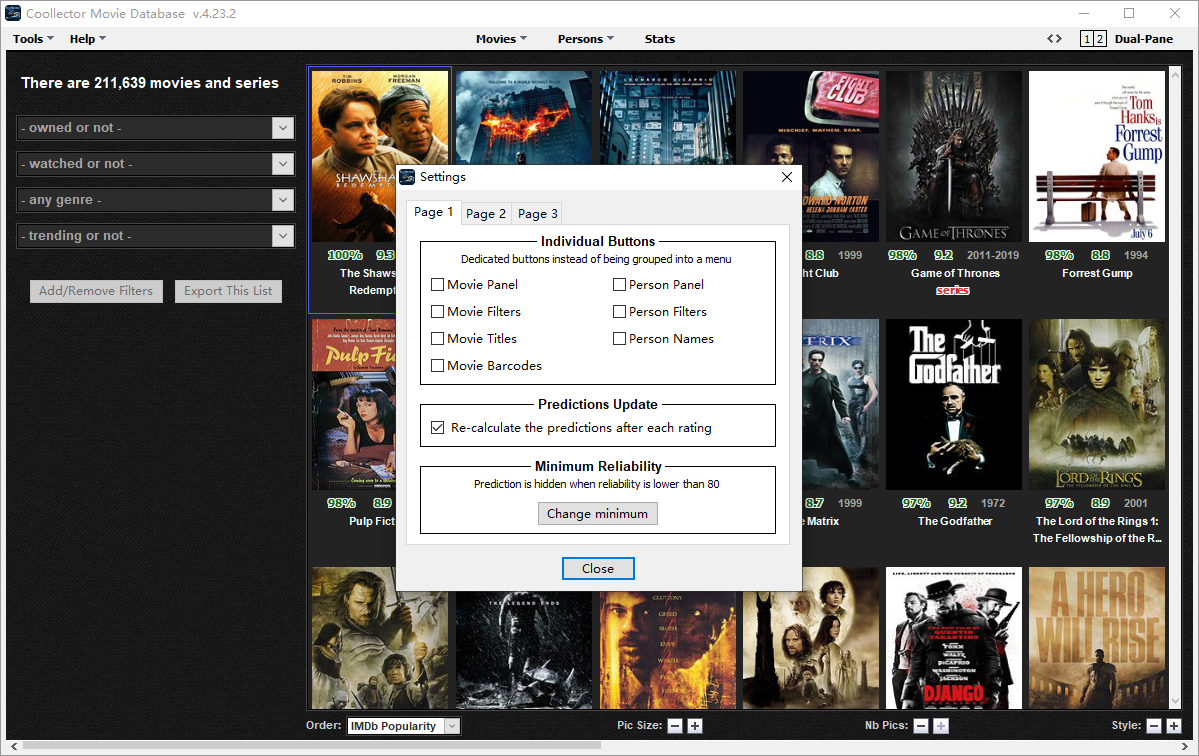Check the Person Filters option
Image resolution: width=1199 pixels, height=756 pixels.
pyautogui.click(x=620, y=312)
